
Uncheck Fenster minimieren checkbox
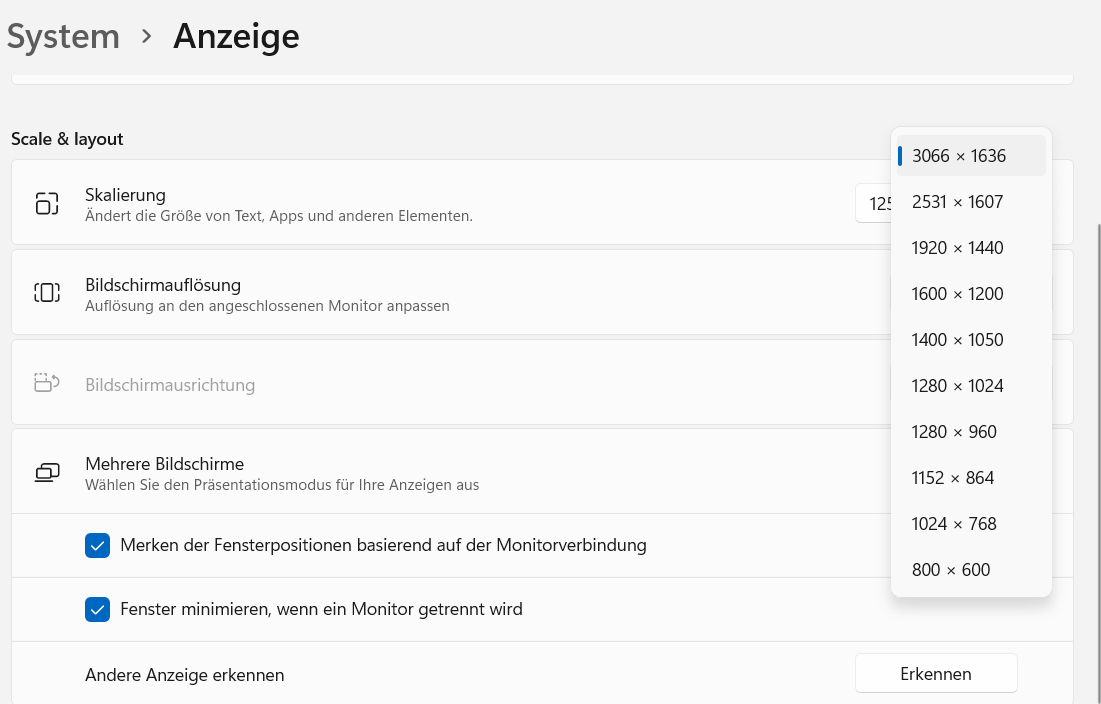coord(97,609)
